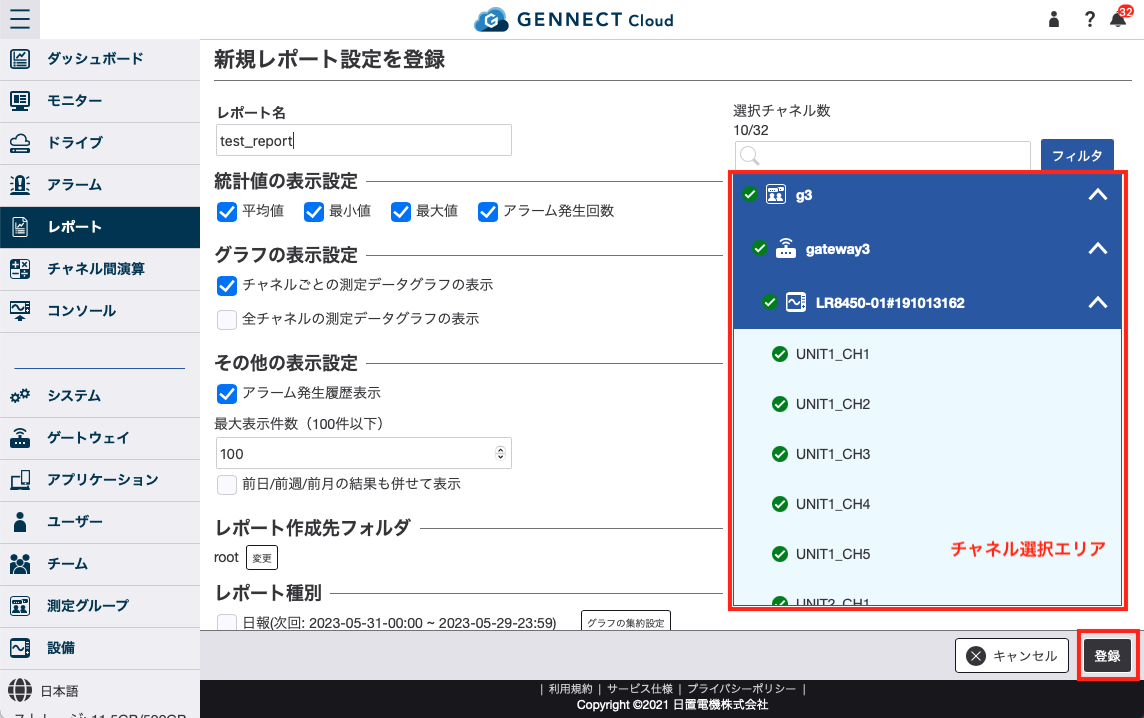Uncheck the 平均値 statistics checkbox

pyautogui.click(x=227, y=211)
